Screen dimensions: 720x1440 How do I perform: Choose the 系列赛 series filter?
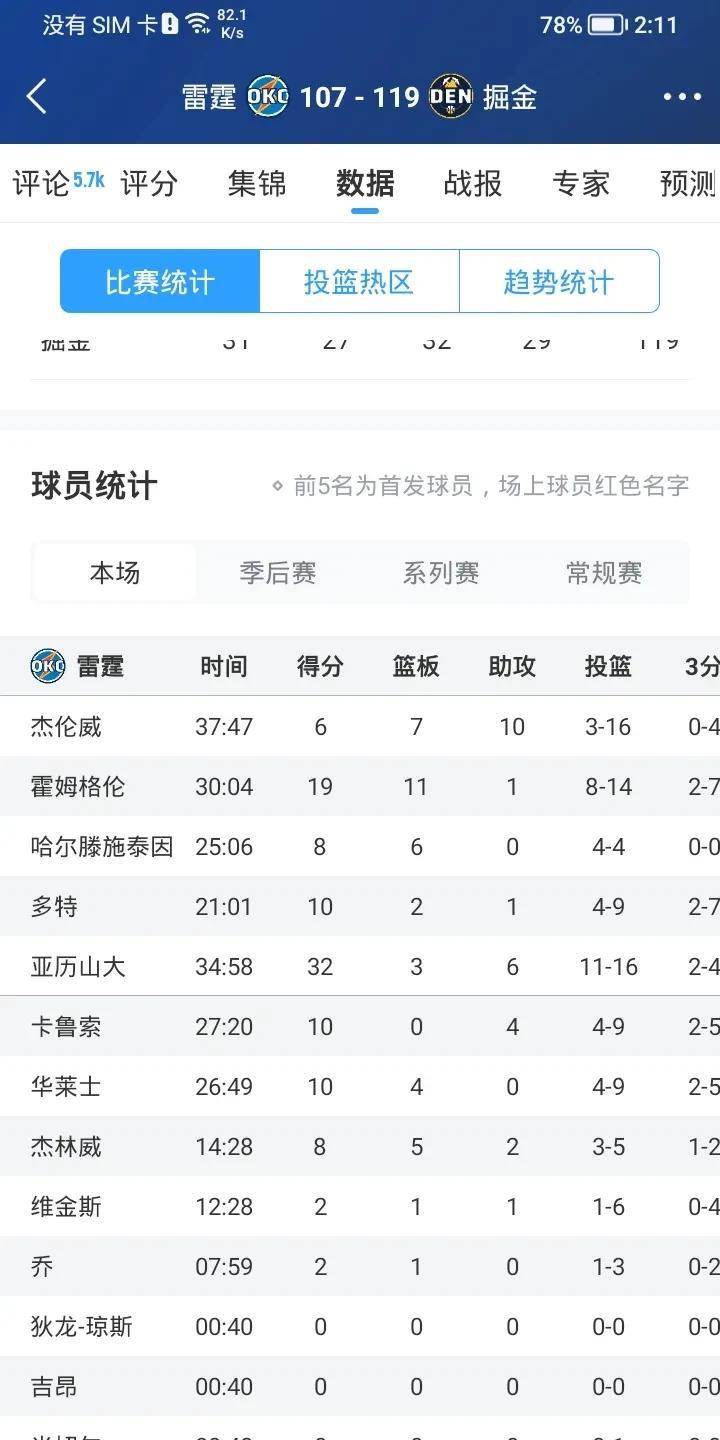[x=441, y=573]
